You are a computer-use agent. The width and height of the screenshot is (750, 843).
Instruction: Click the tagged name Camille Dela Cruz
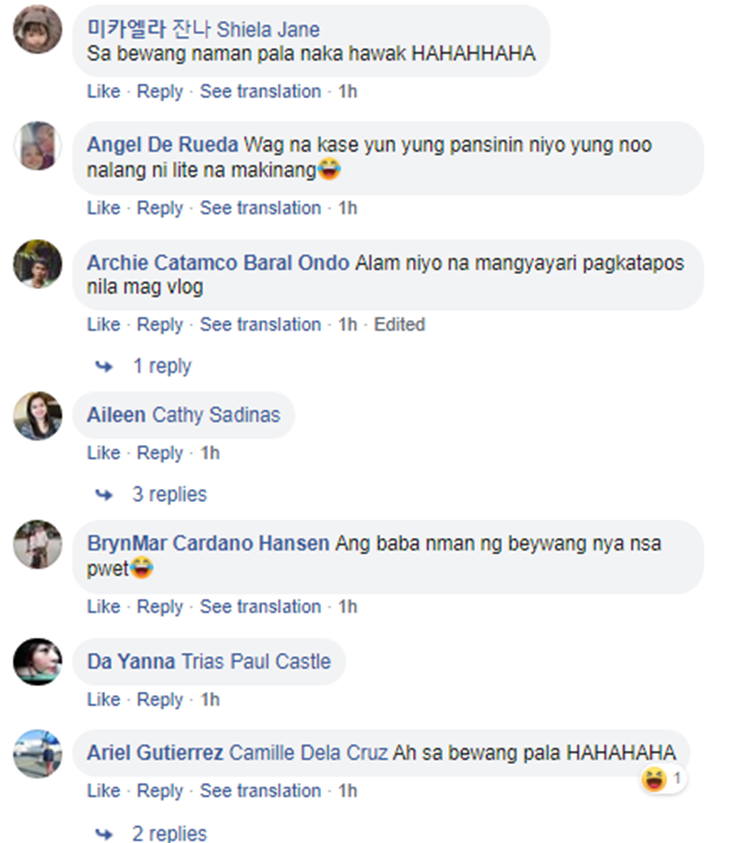click(x=309, y=753)
